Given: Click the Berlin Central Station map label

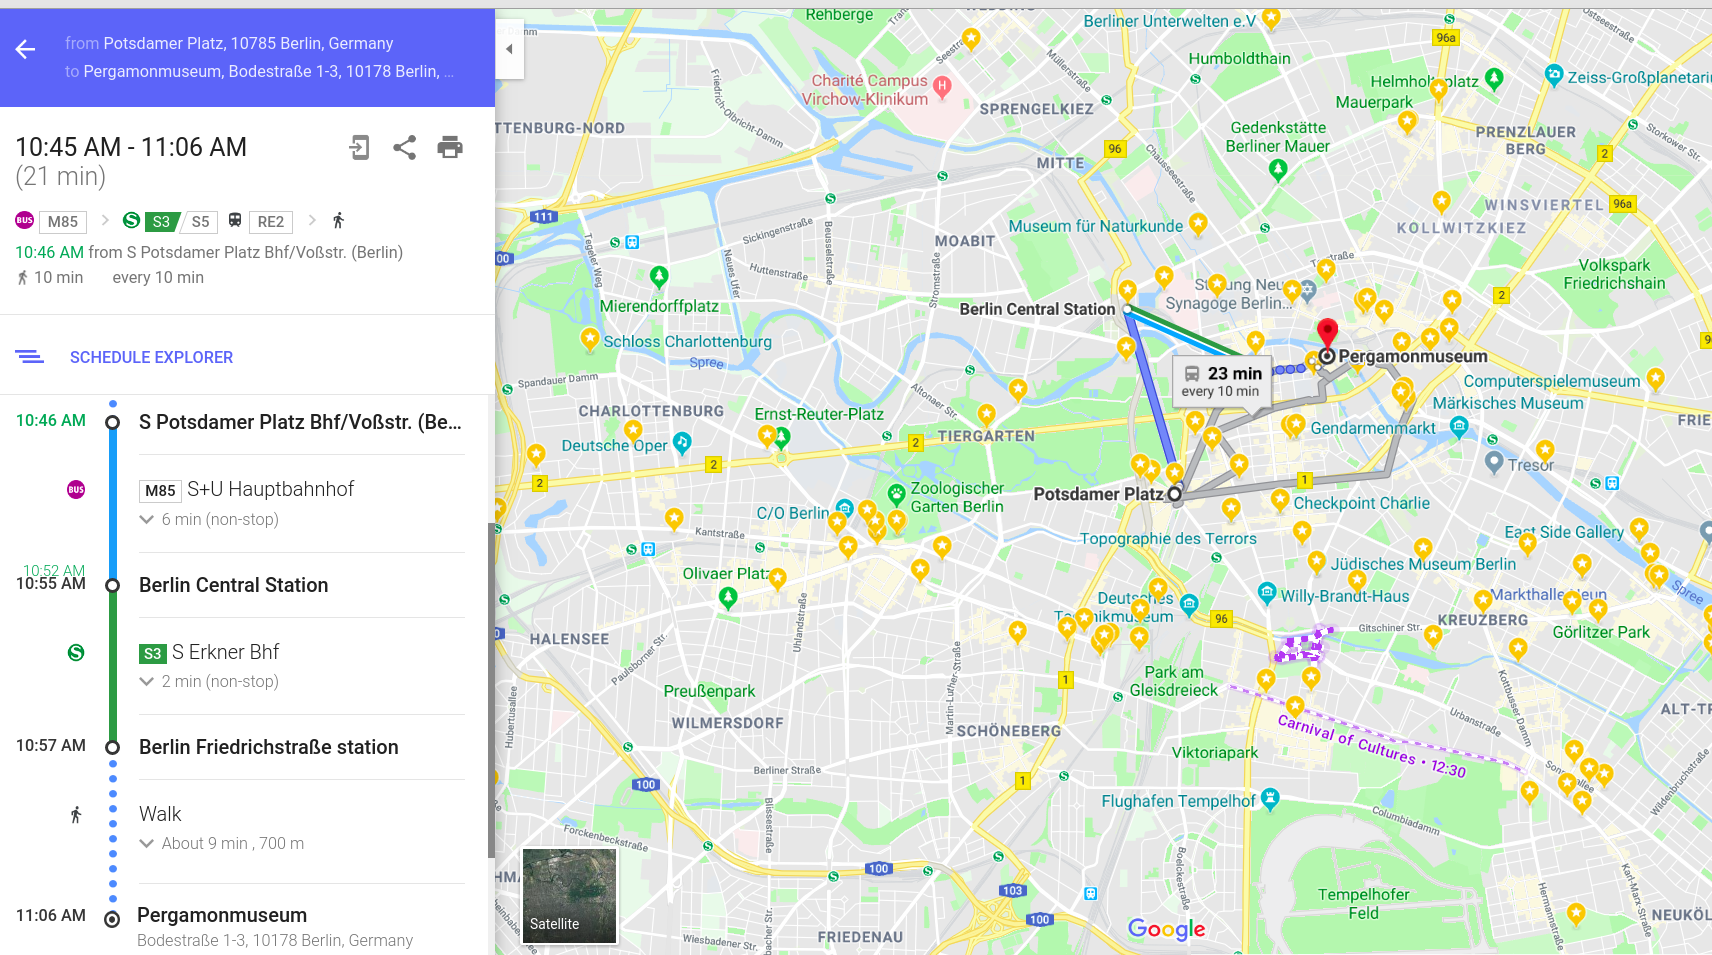Looking at the screenshot, I should tap(1037, 309).
